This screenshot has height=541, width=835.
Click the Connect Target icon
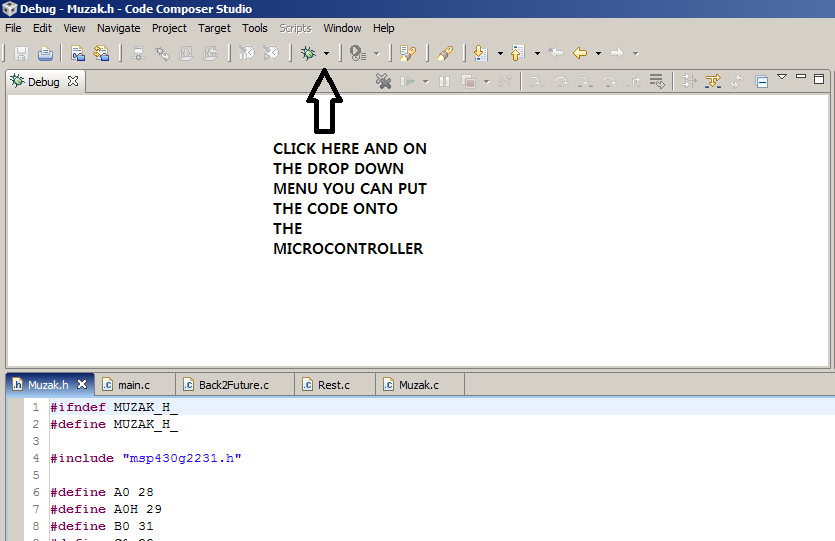pyautogui.click(x=138, y=53)
